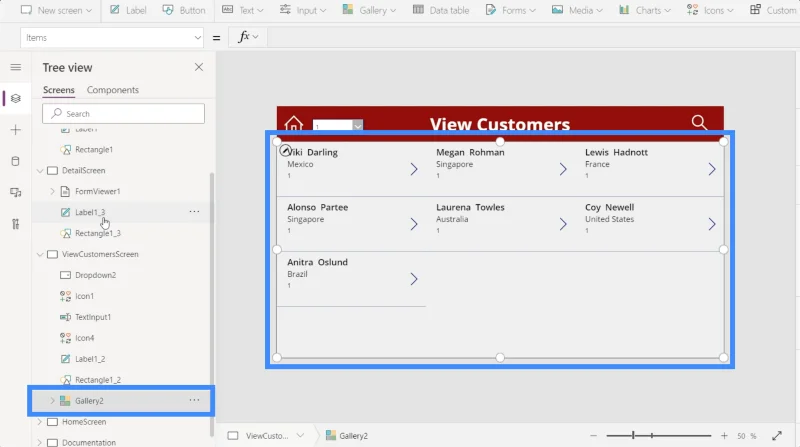
Task: Click the Insert plus icon in sidebar
Action: [x=16, y=130]
